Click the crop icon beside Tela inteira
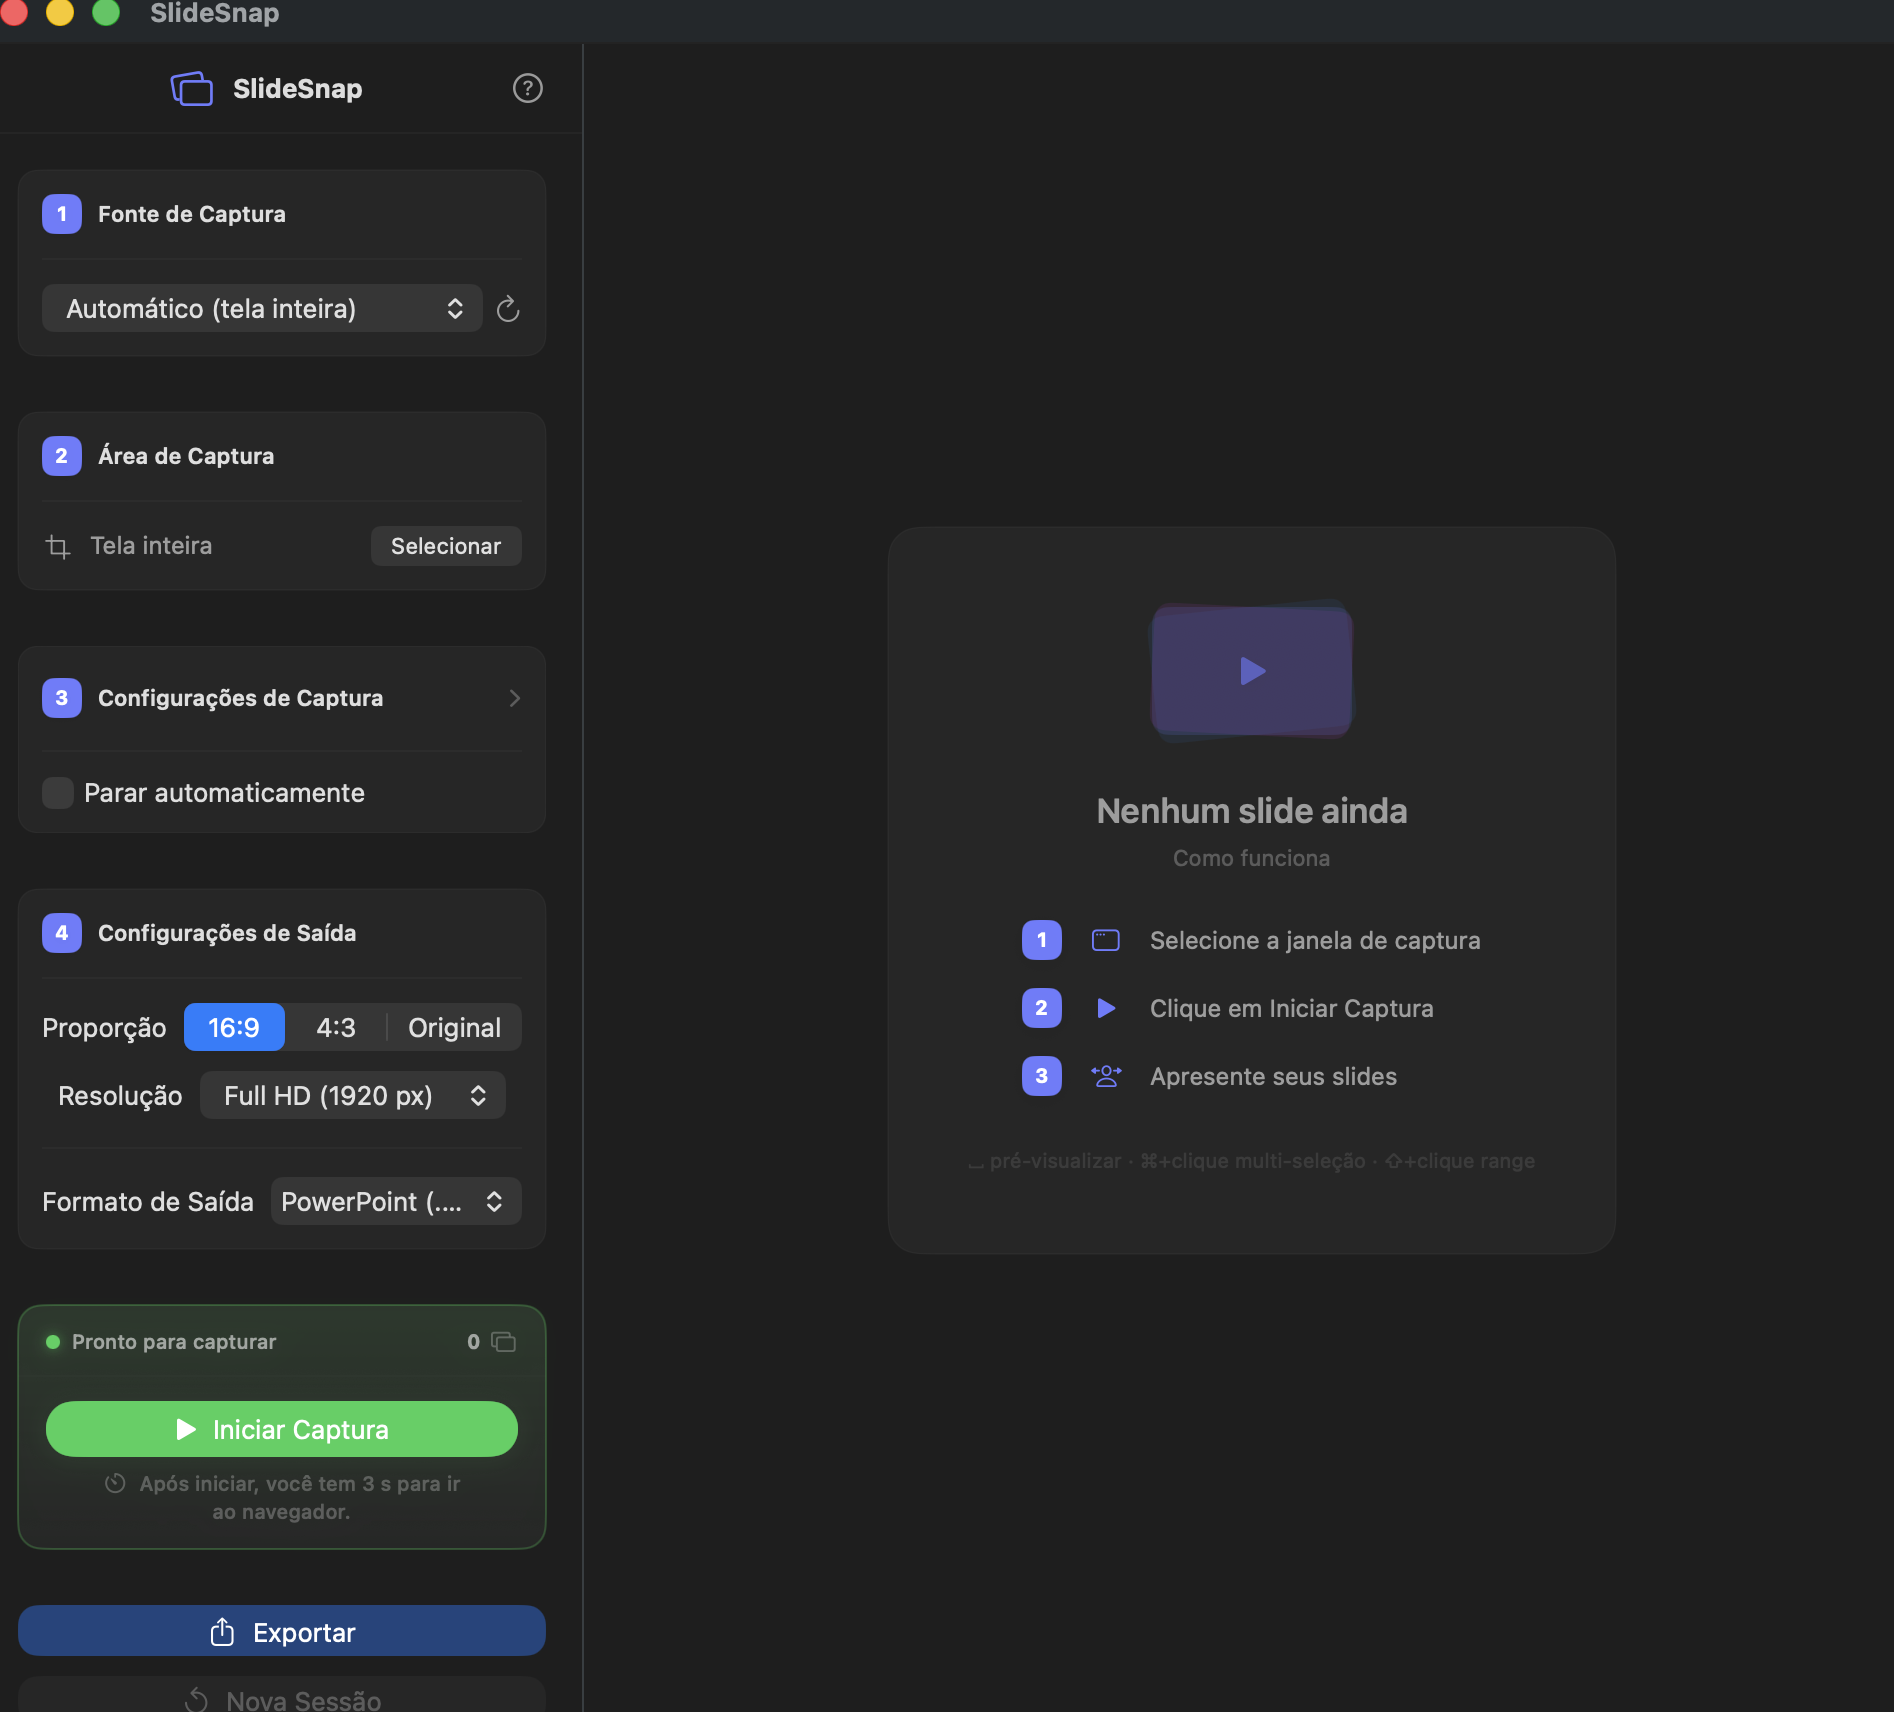 (x=56, y=546)
